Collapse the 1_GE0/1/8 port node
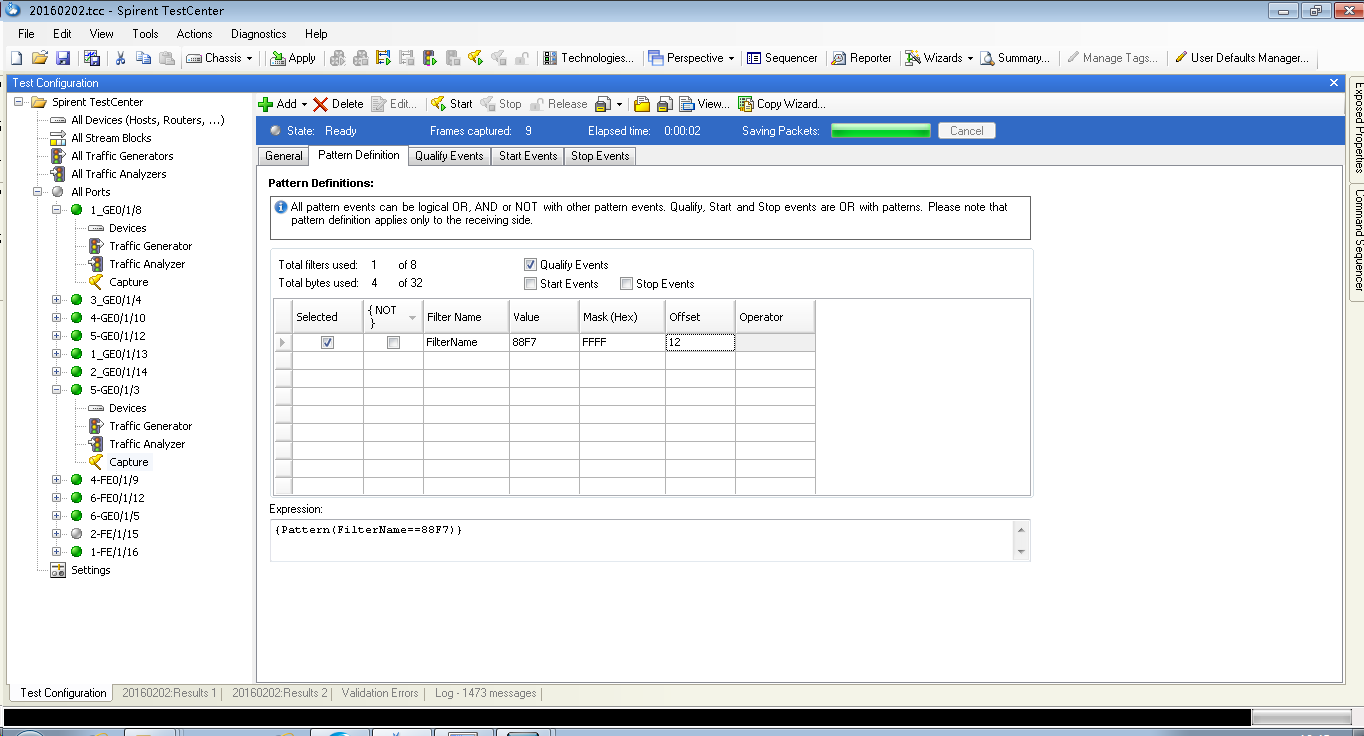The height and width of the screenshot is (736, 1364). tap(57, 210)
